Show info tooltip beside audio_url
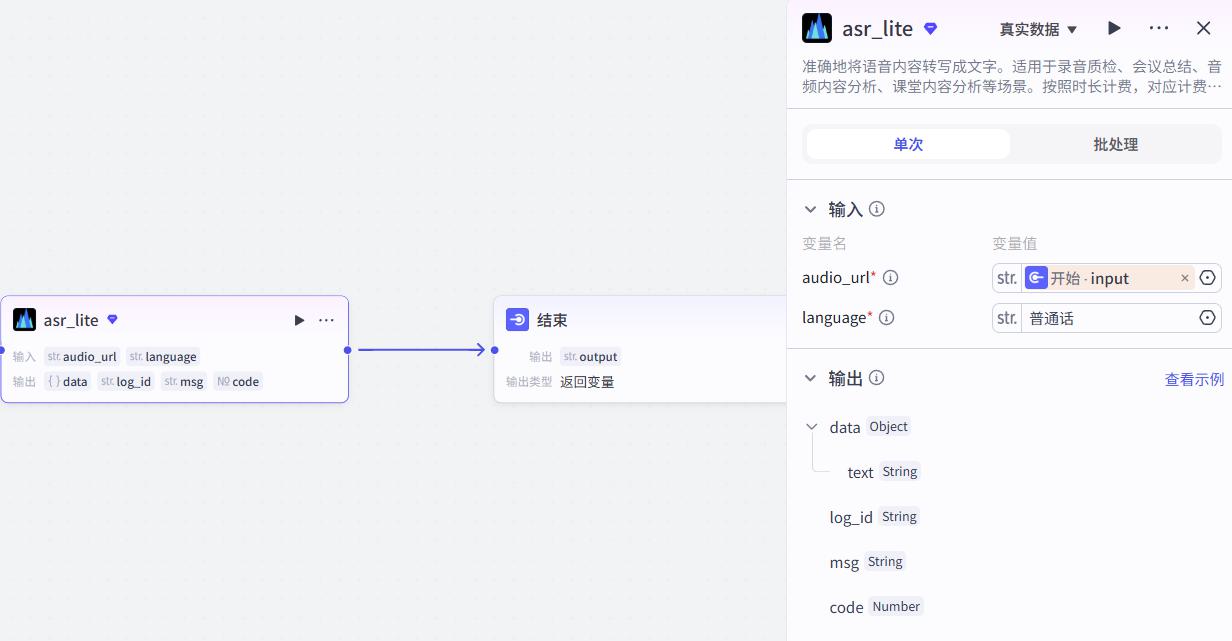This screenshot has height=641, width=1232. 890,278
